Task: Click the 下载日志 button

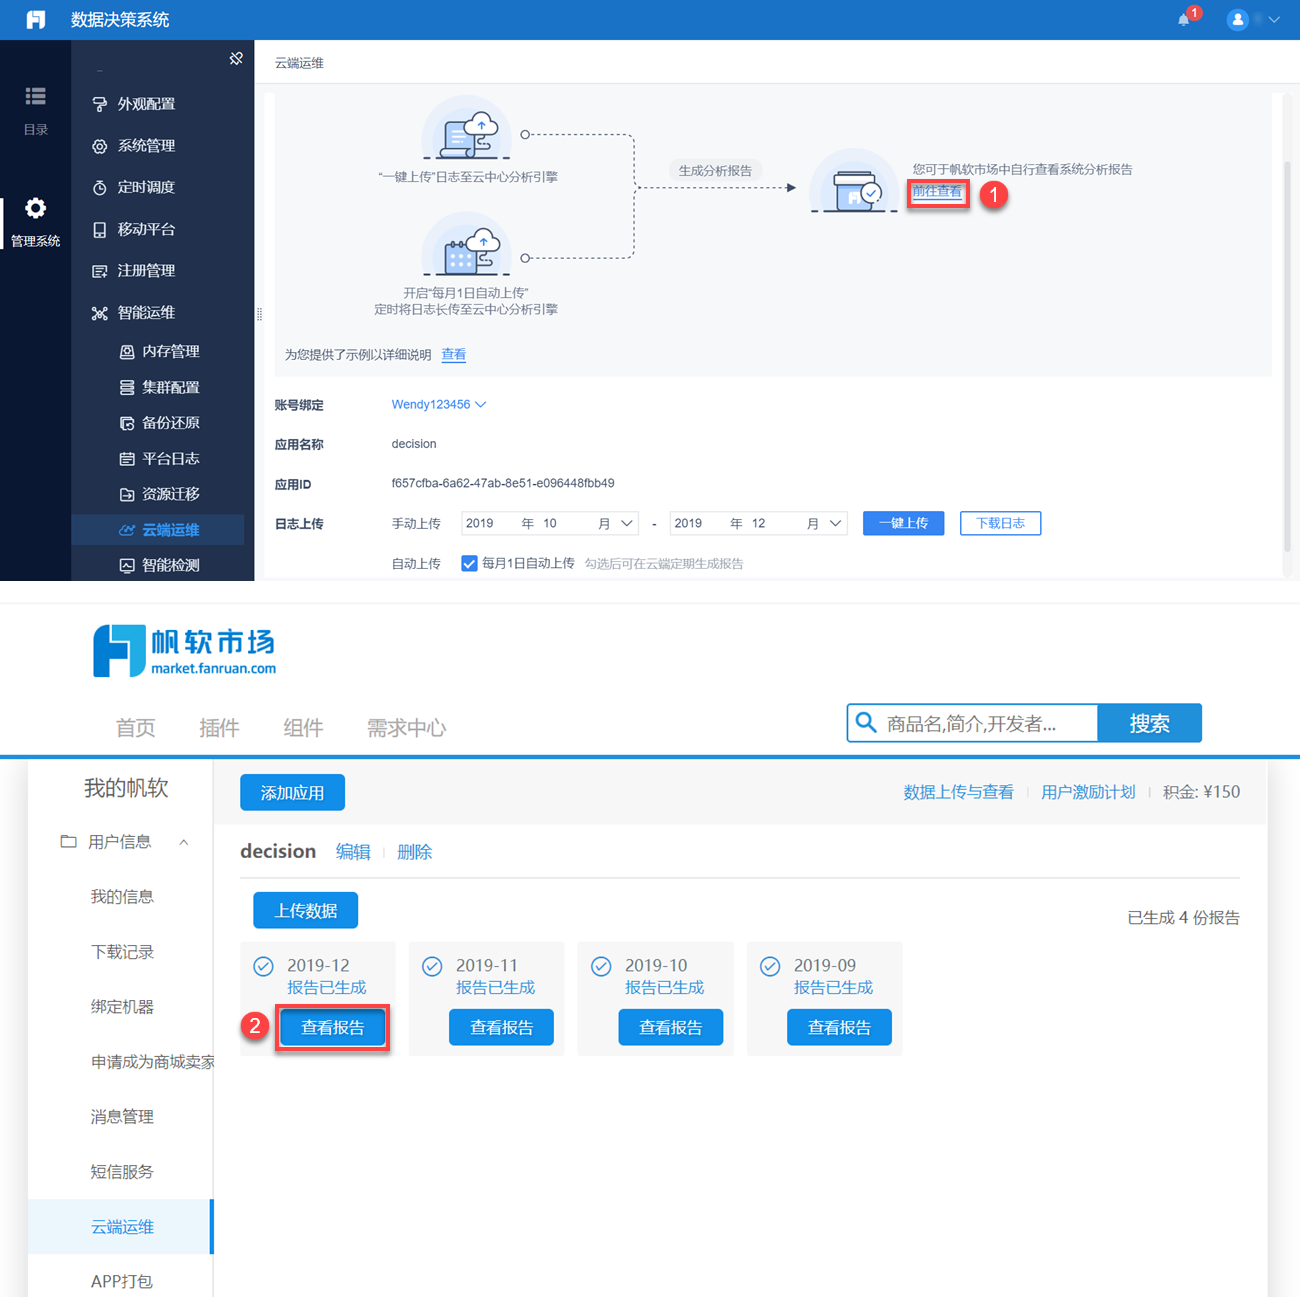Action: (x=1000, y=523)
